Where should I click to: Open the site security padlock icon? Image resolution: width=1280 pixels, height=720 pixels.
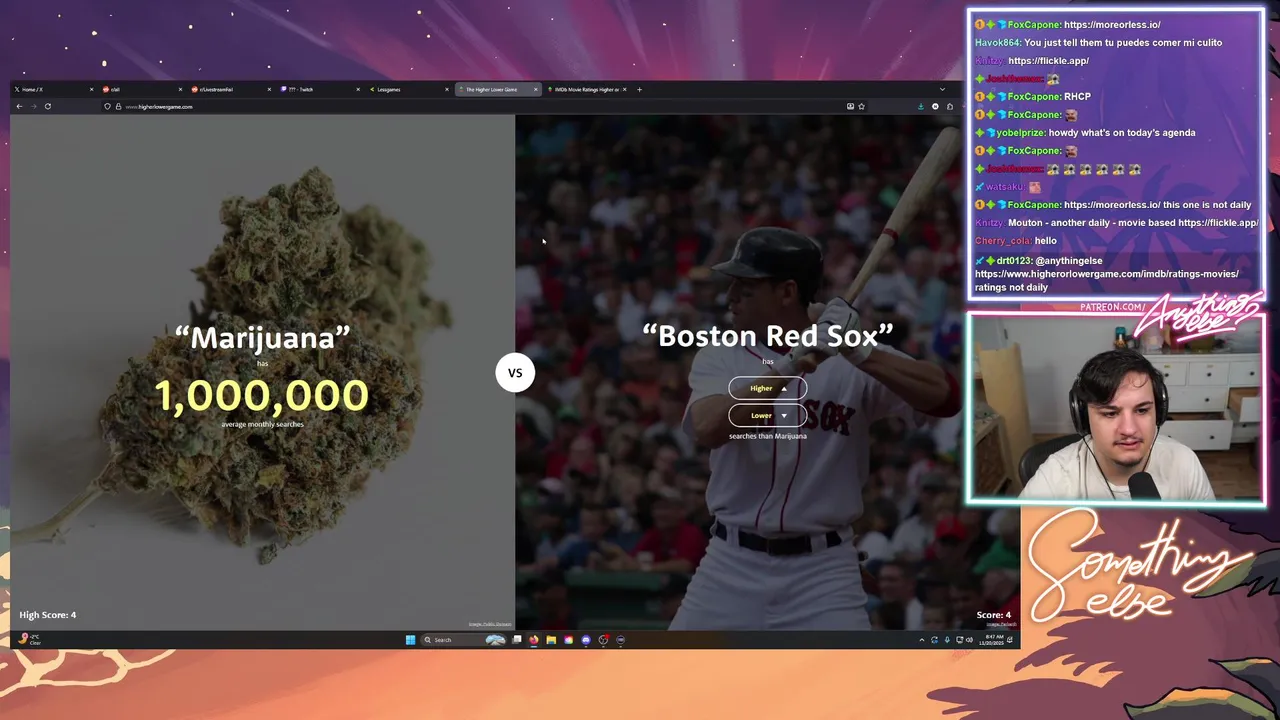pyautogui.click(x=118, y=106)
